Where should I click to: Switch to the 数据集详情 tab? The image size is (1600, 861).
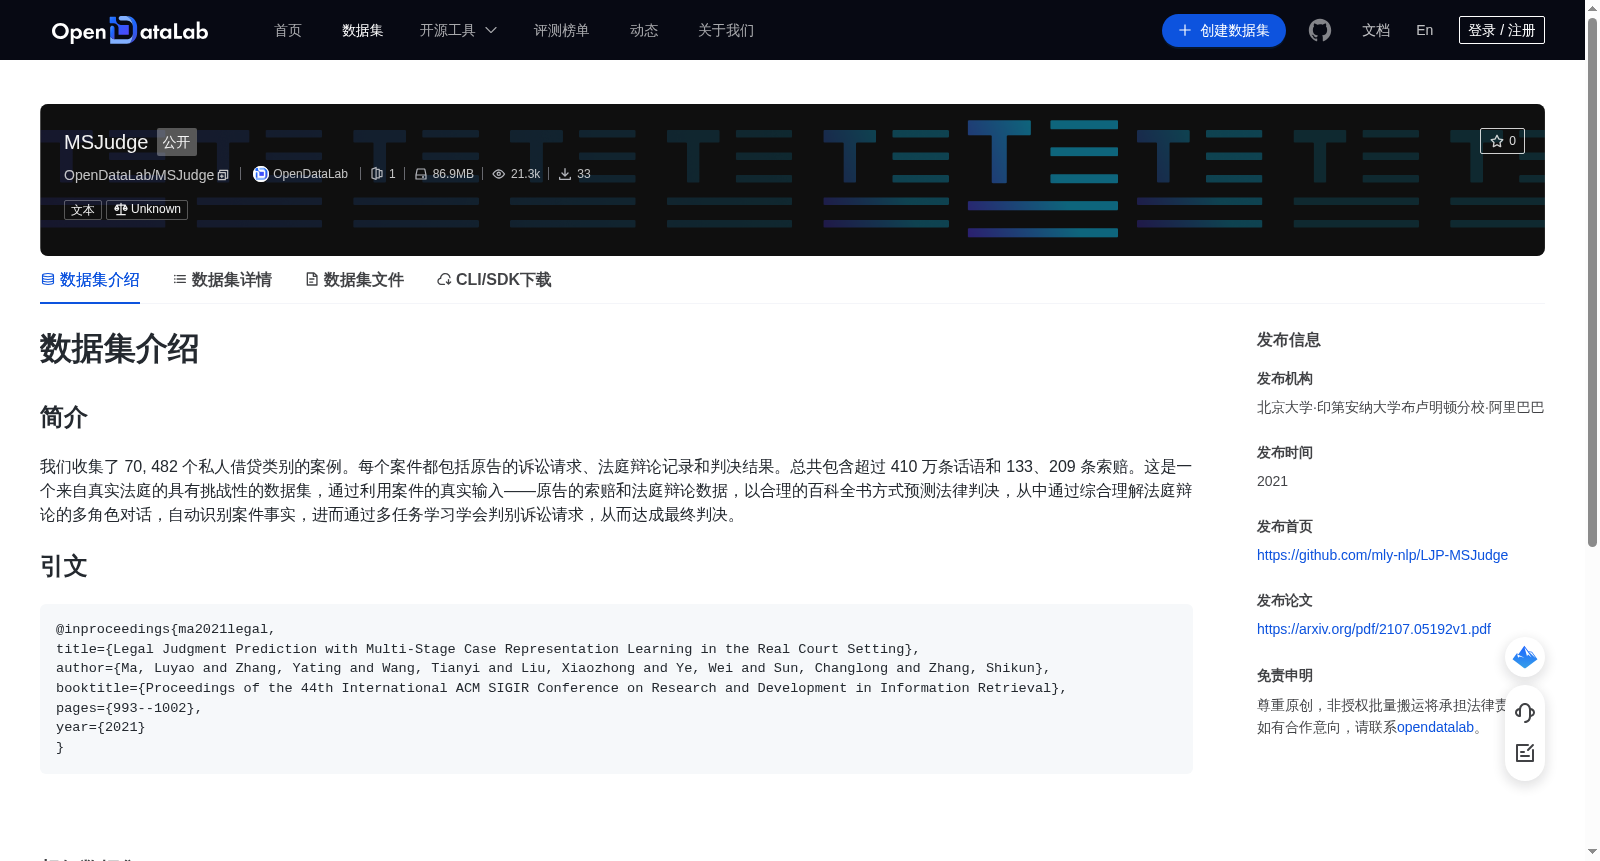222,280
